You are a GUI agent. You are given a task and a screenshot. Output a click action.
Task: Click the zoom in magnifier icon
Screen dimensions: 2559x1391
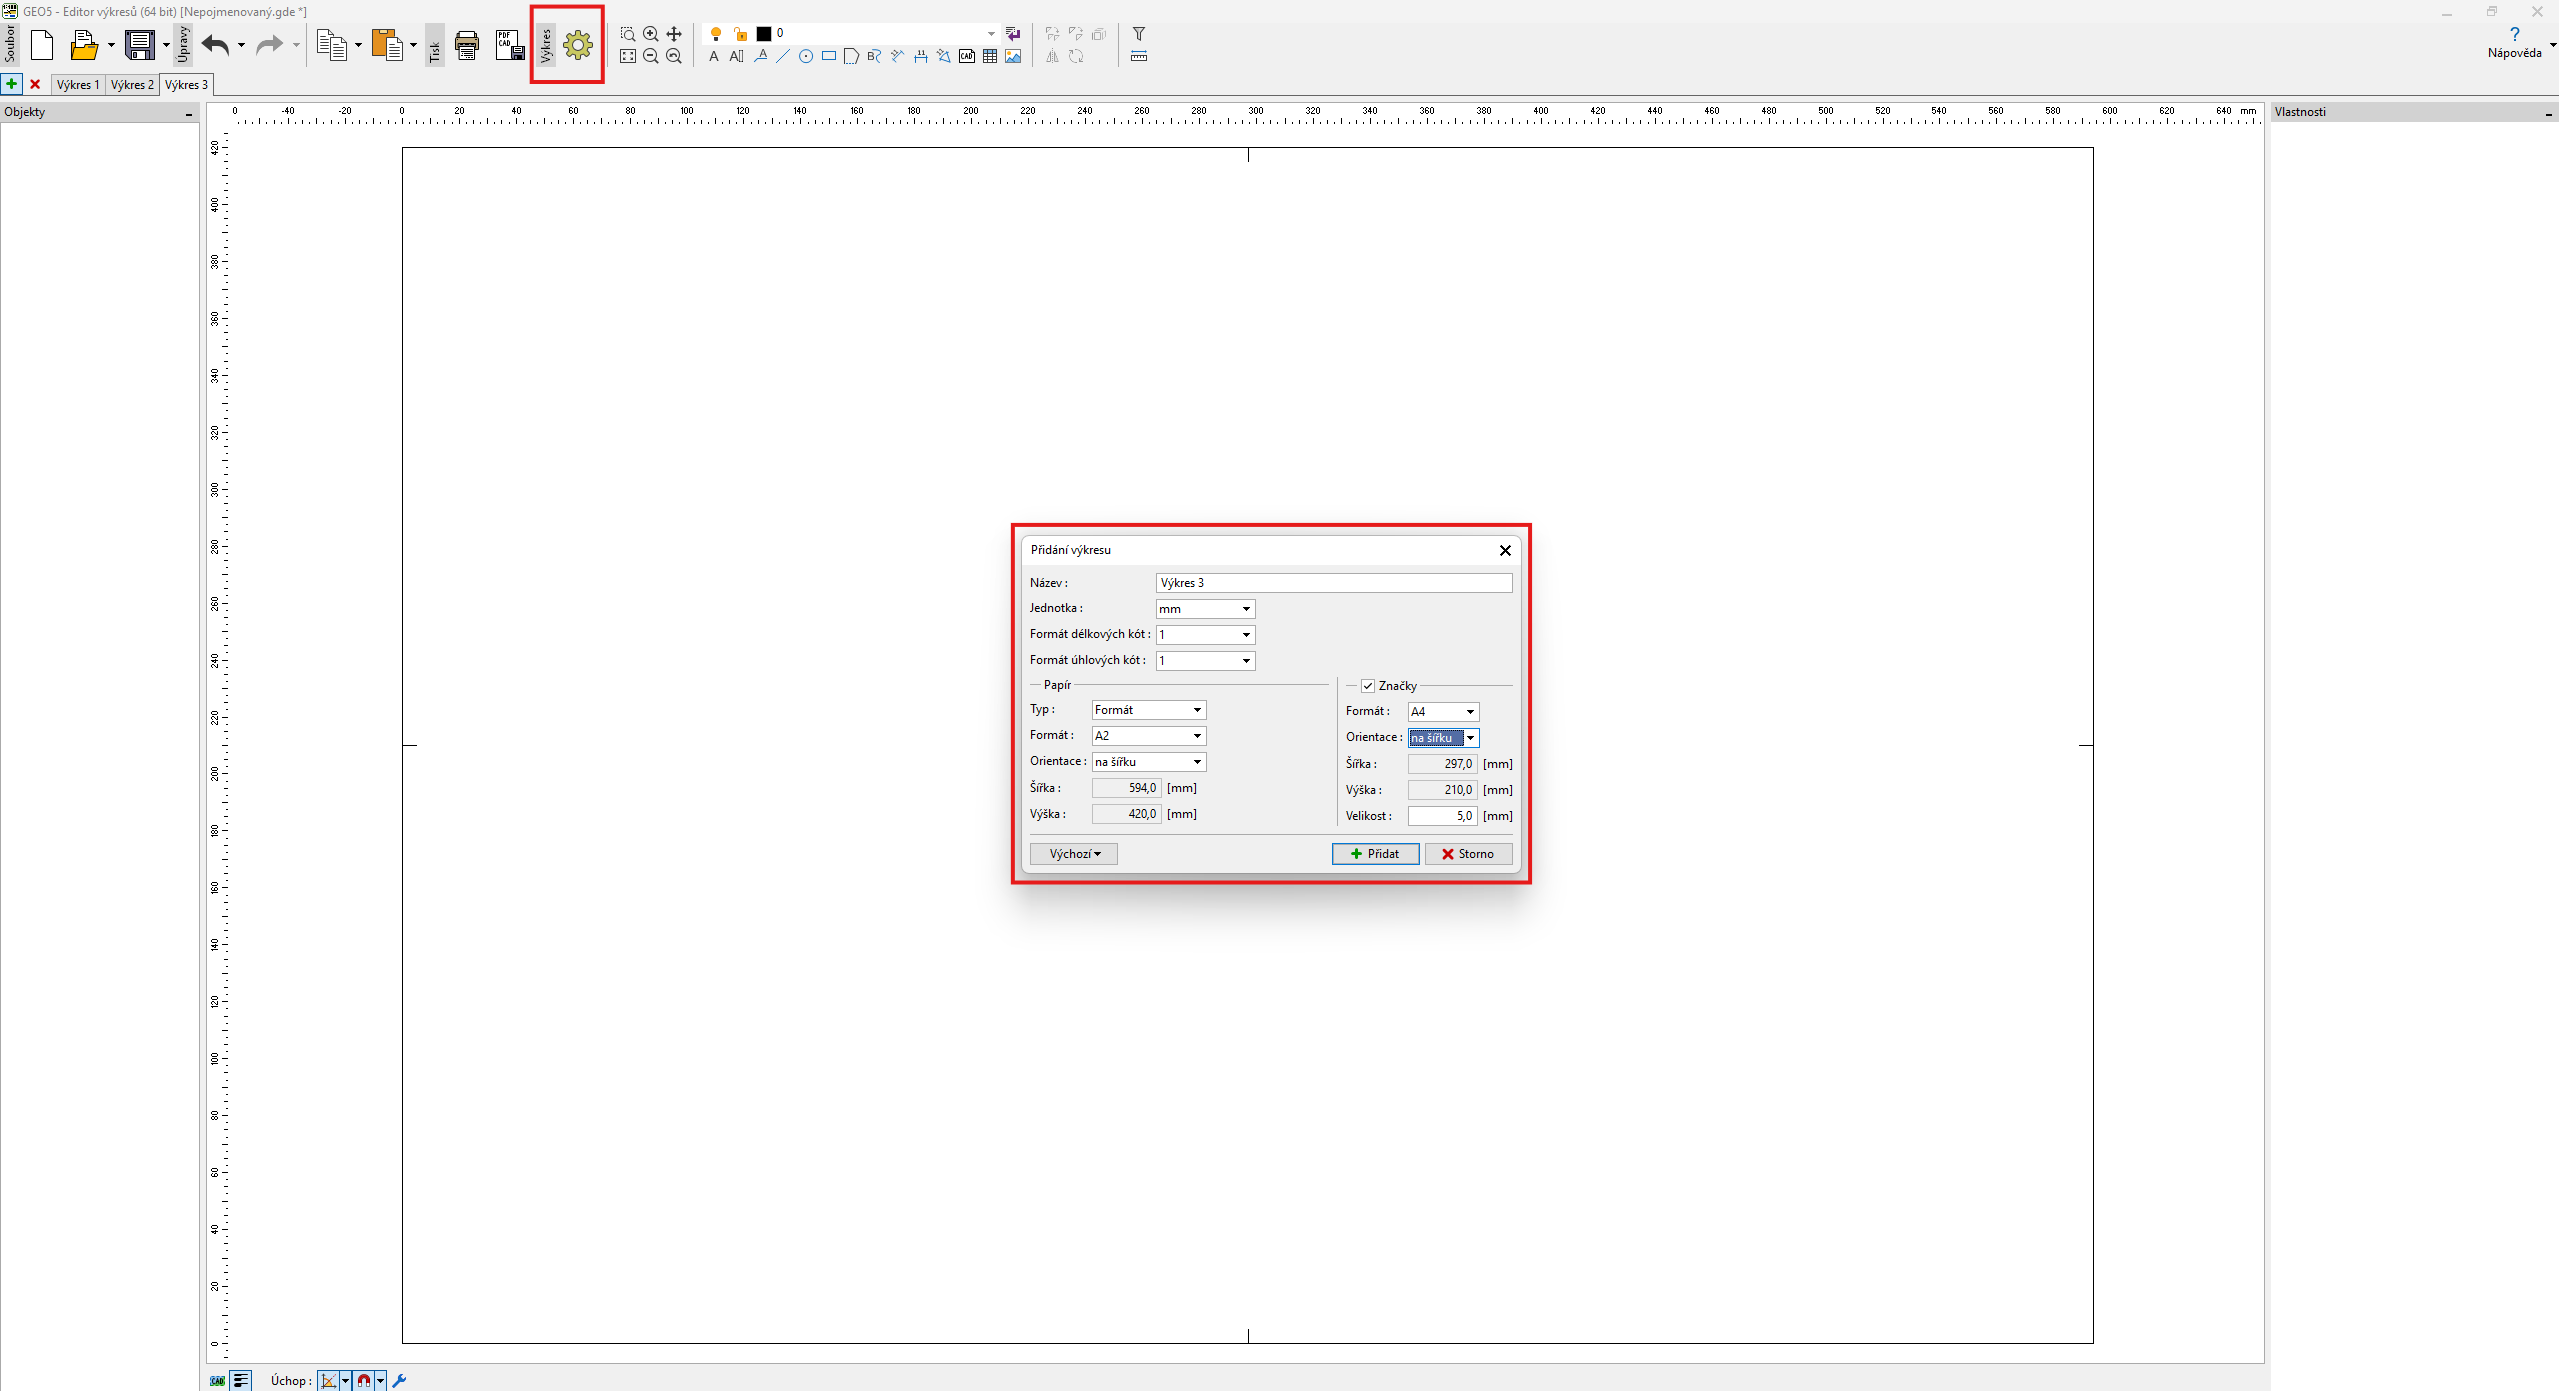pyautogui.click(x=651, y=34)
